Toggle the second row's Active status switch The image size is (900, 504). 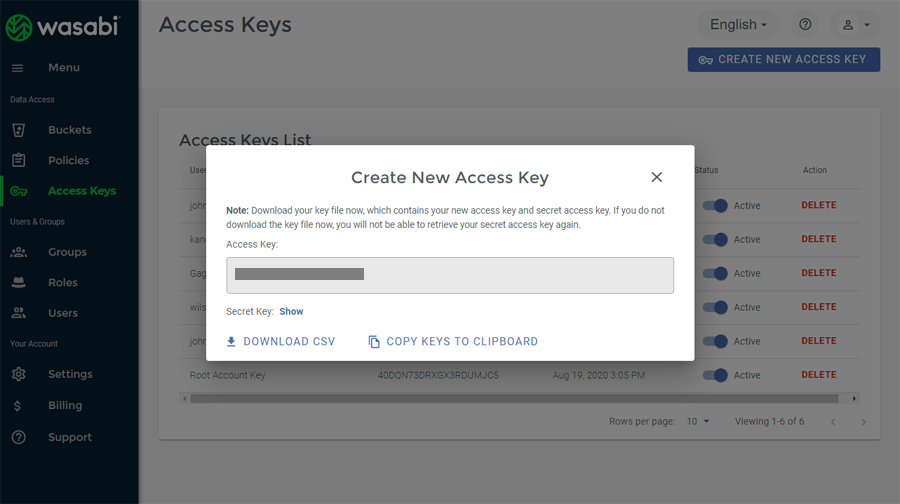click(x=715, y=240)
